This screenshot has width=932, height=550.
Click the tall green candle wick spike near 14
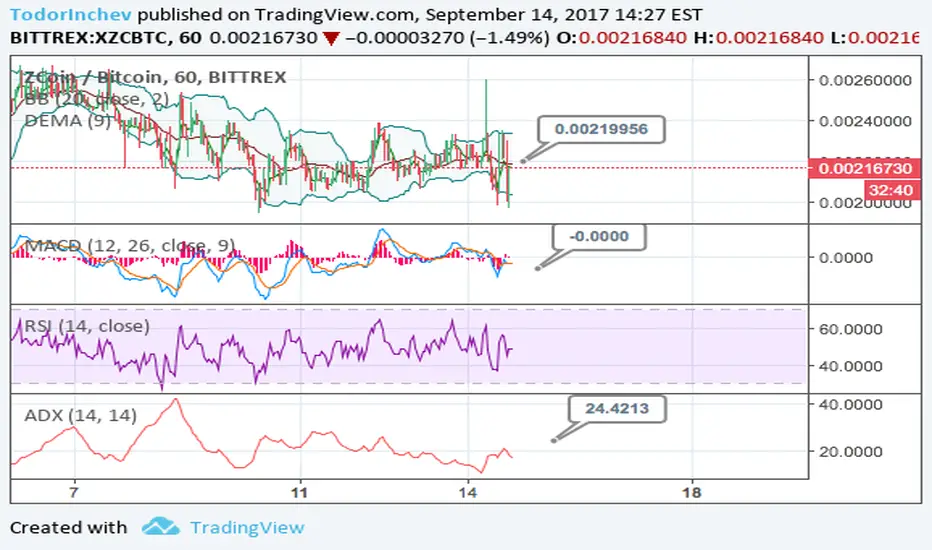point(486,106)
